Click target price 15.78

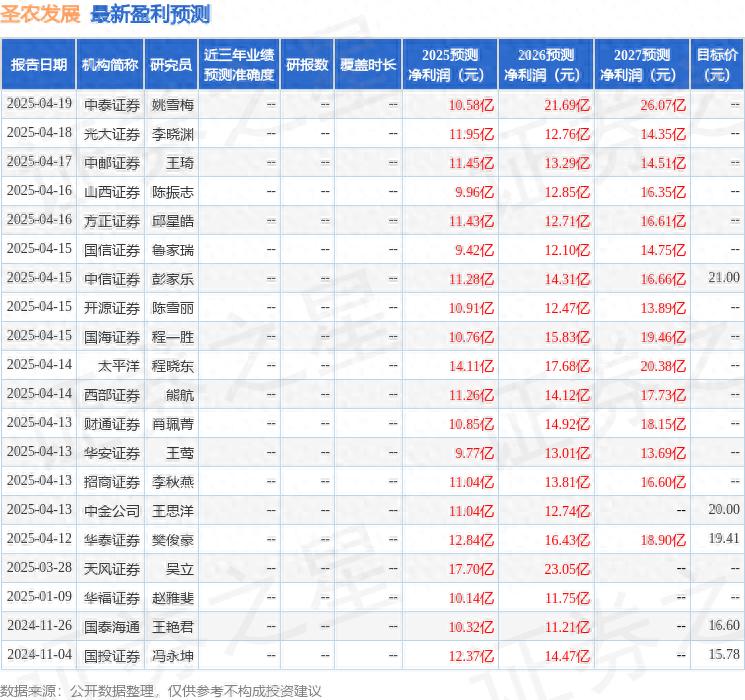pos(724,654)
